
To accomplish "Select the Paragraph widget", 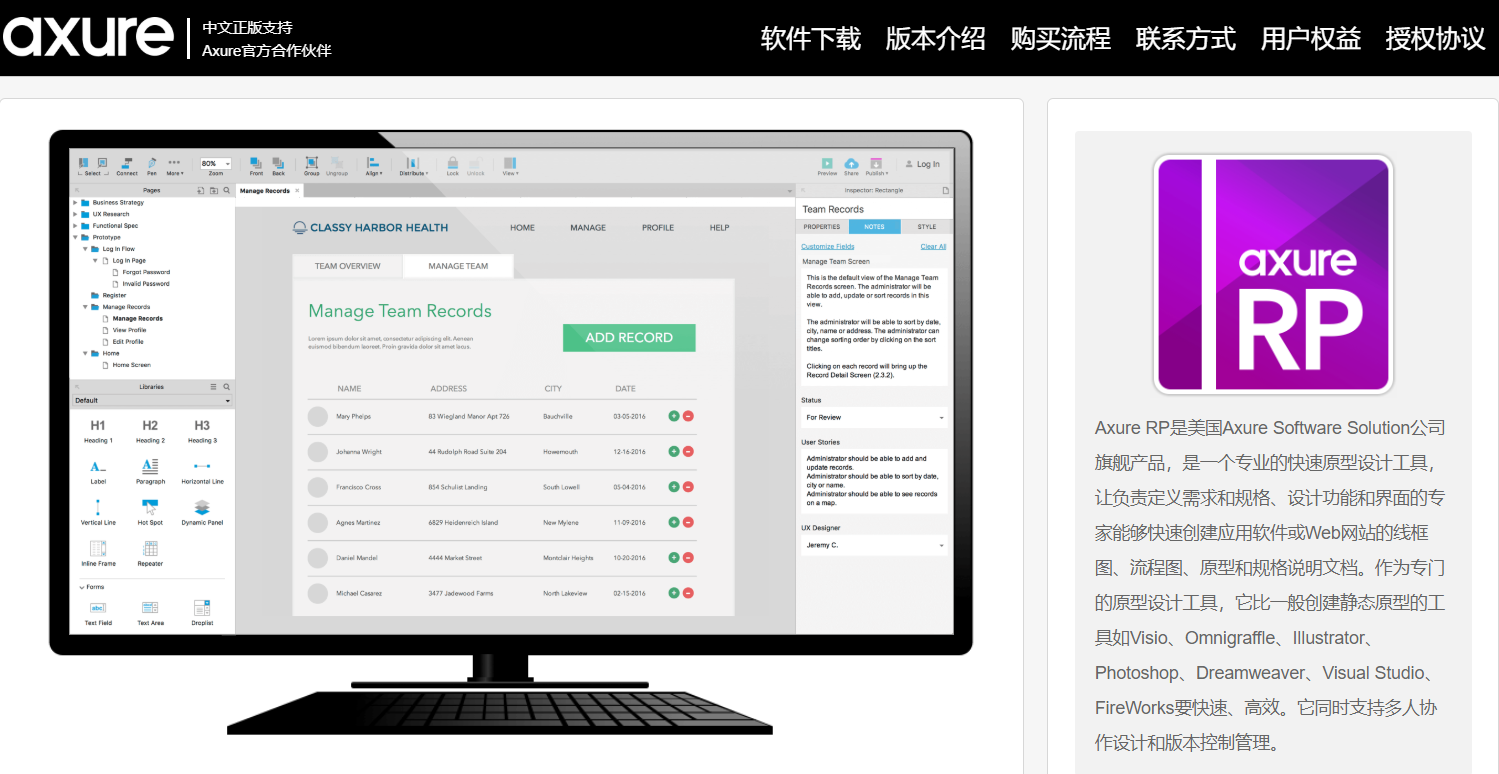I will (x=150, y=472).
